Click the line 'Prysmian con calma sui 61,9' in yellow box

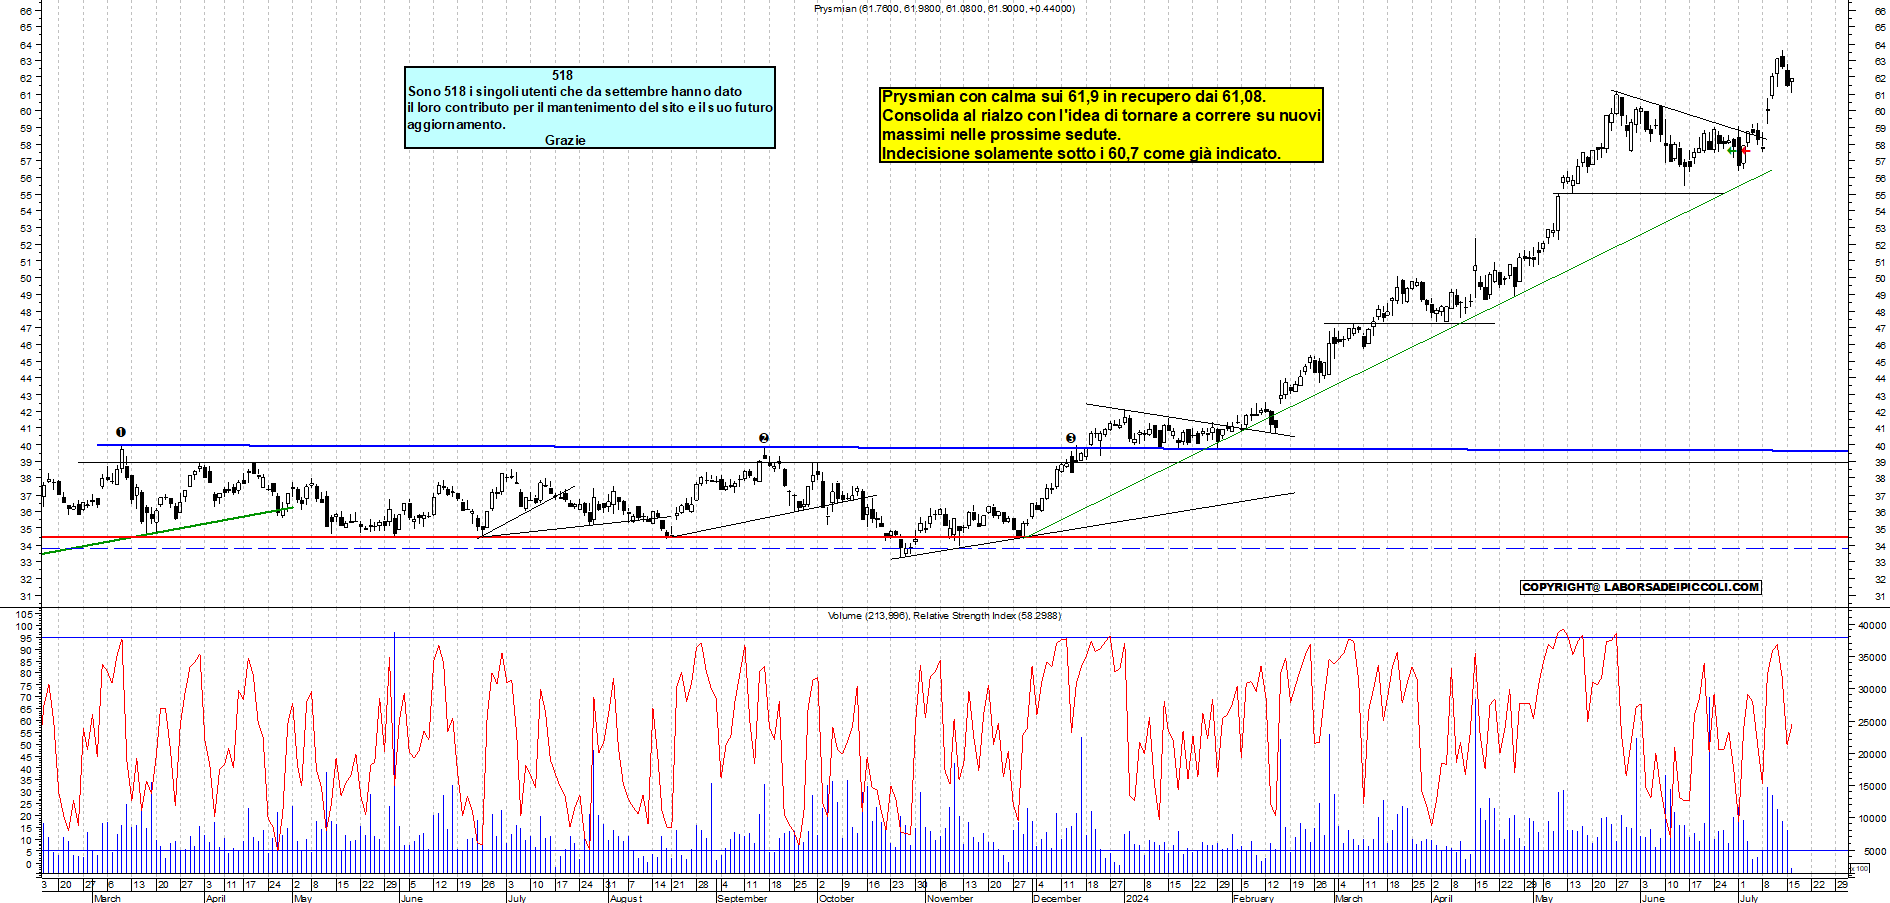(1073, 97)
